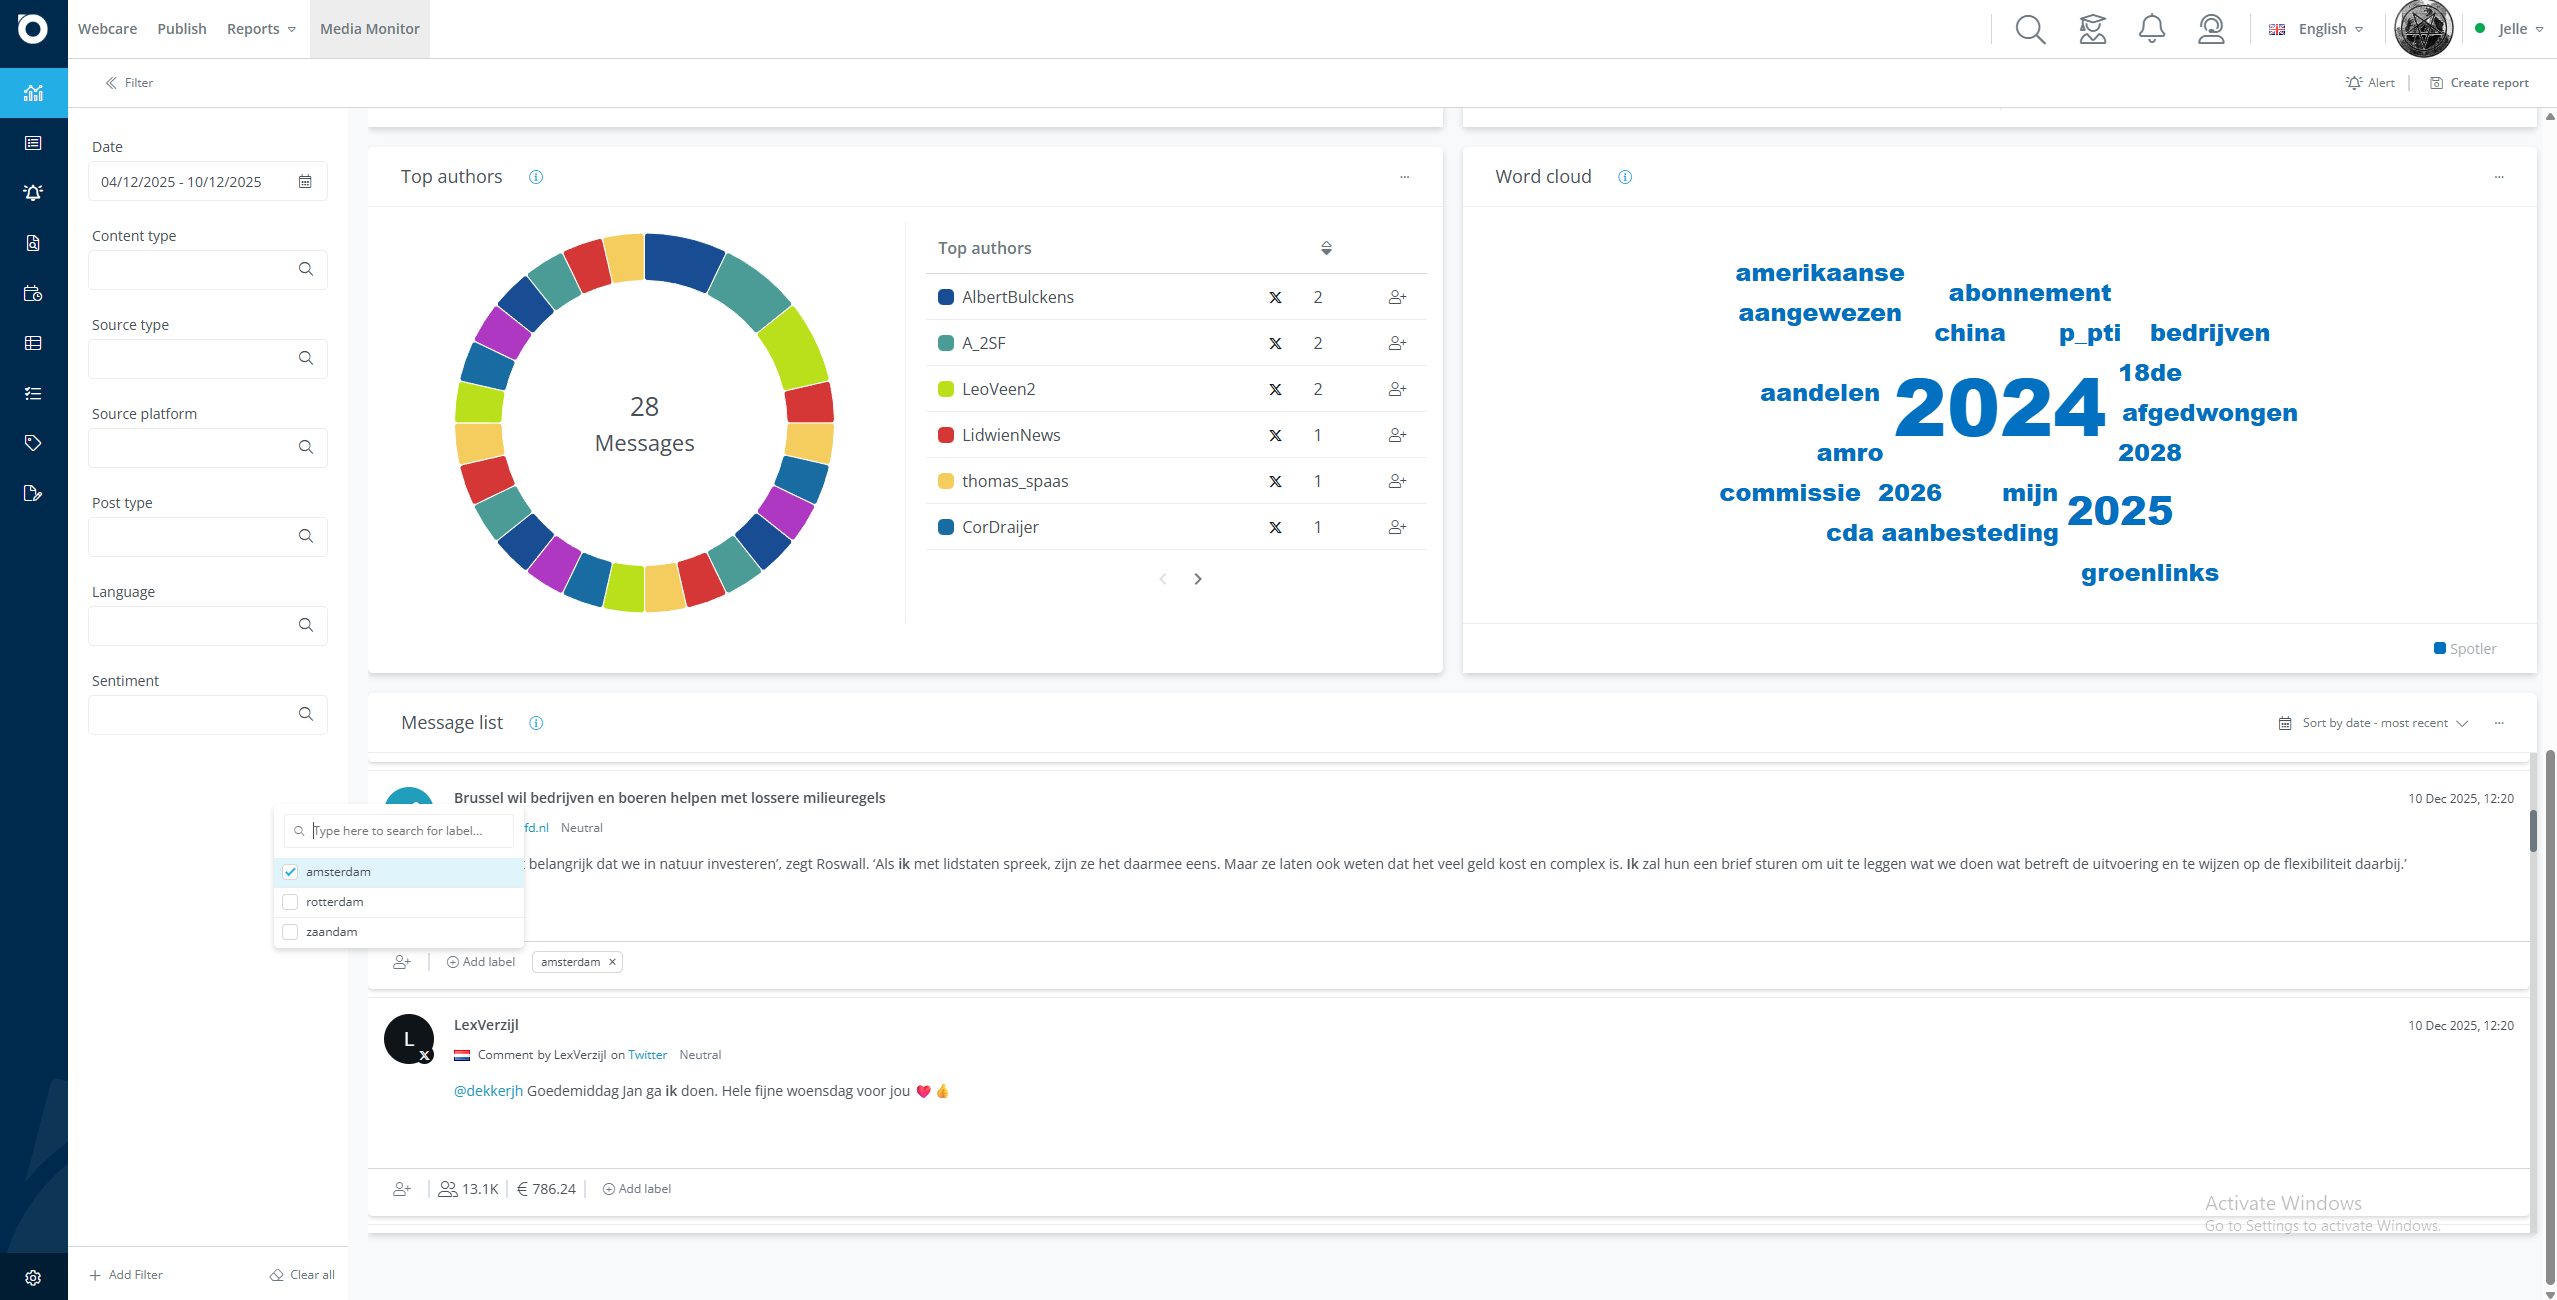Check the zaandam label checkbox
The width and height of the screenshot is (2557, 1300).
(x=290, y=932)
